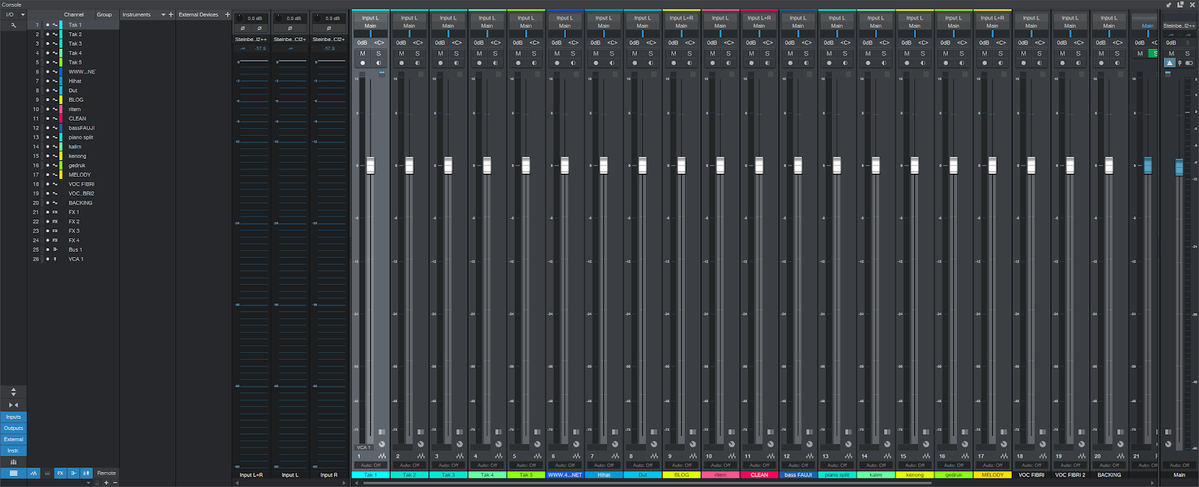Select VCA 1 in the channel list
Image resolution: width=1199 pixels, height=487 pixels.
[x=76, y=259]
